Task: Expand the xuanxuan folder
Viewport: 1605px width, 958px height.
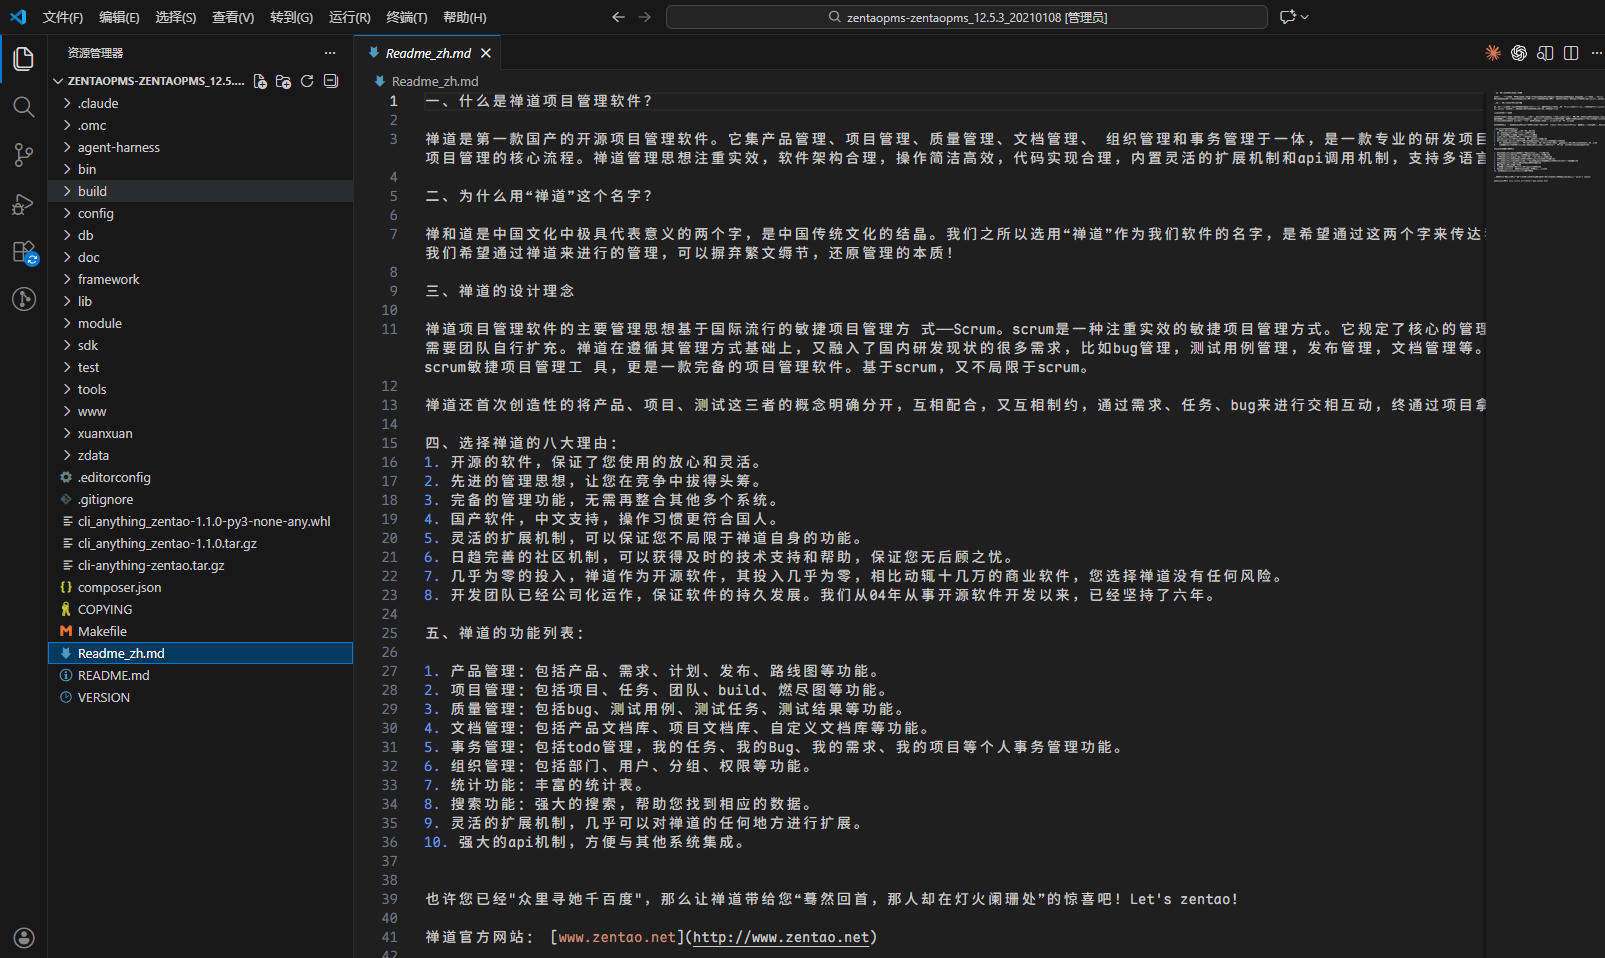Action: [x=67, y=433]
